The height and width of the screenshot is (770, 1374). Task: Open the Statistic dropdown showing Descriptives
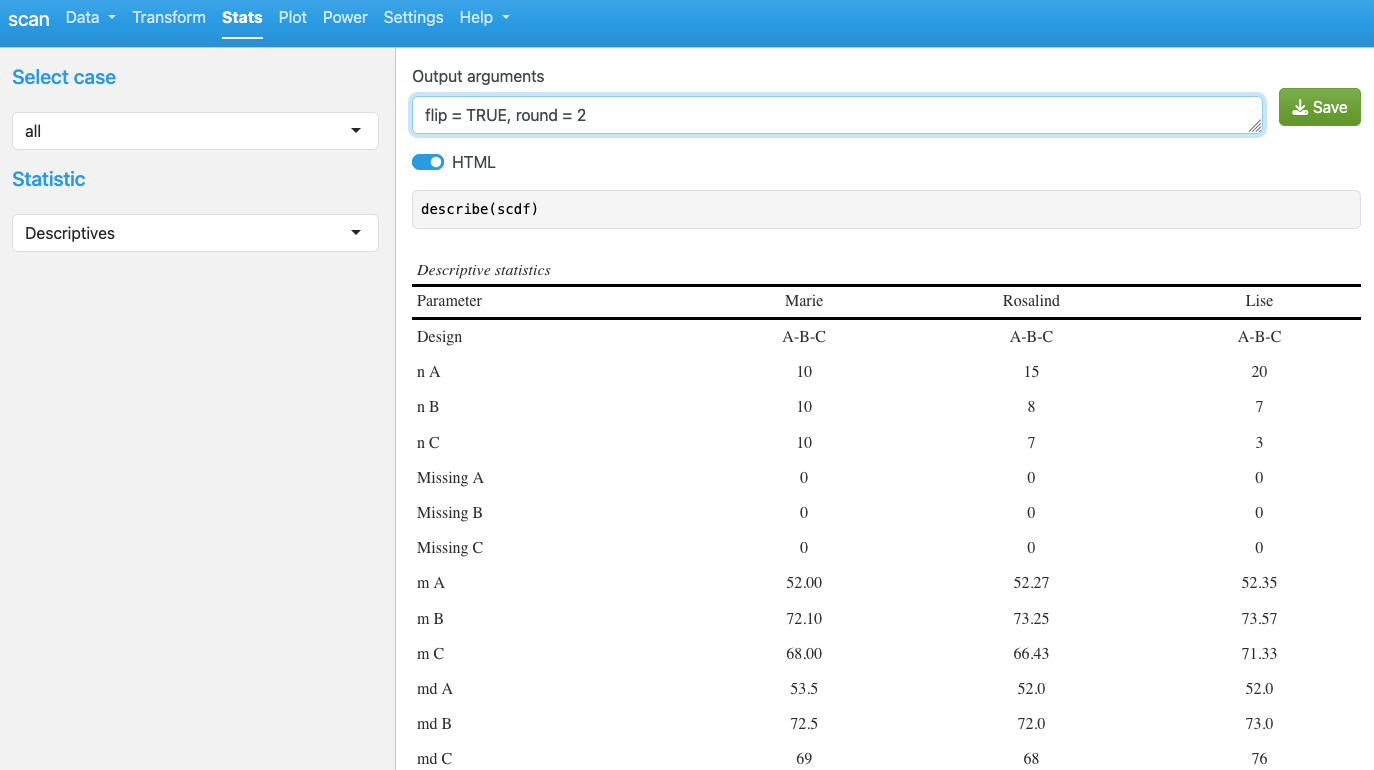coord(195,233)
